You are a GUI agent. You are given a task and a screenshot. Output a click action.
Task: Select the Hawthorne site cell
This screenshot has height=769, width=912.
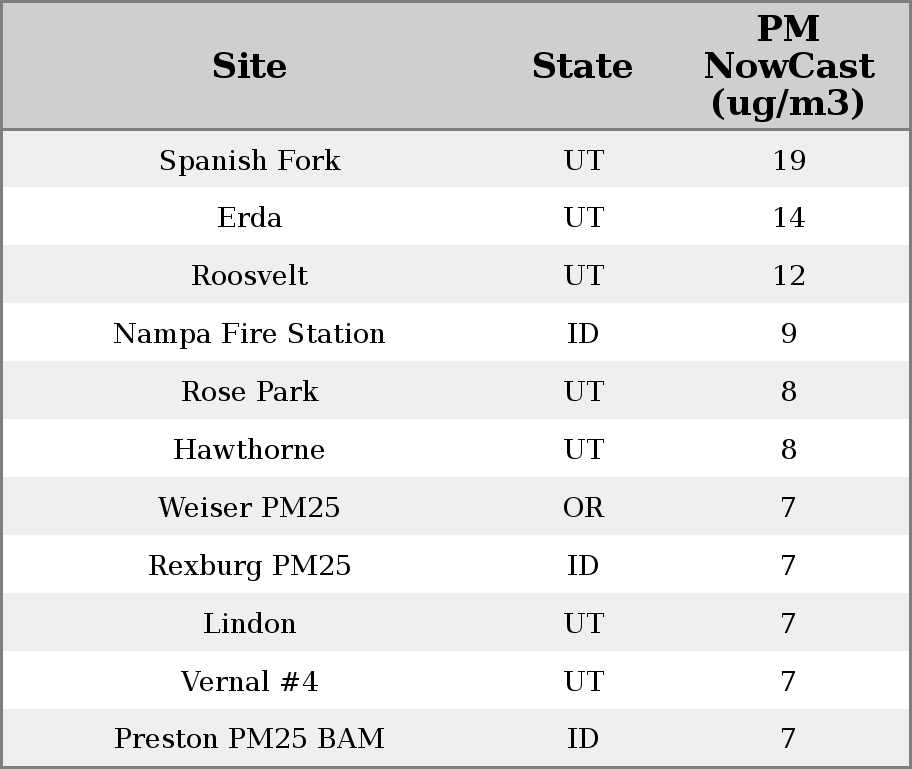[250, 450]
